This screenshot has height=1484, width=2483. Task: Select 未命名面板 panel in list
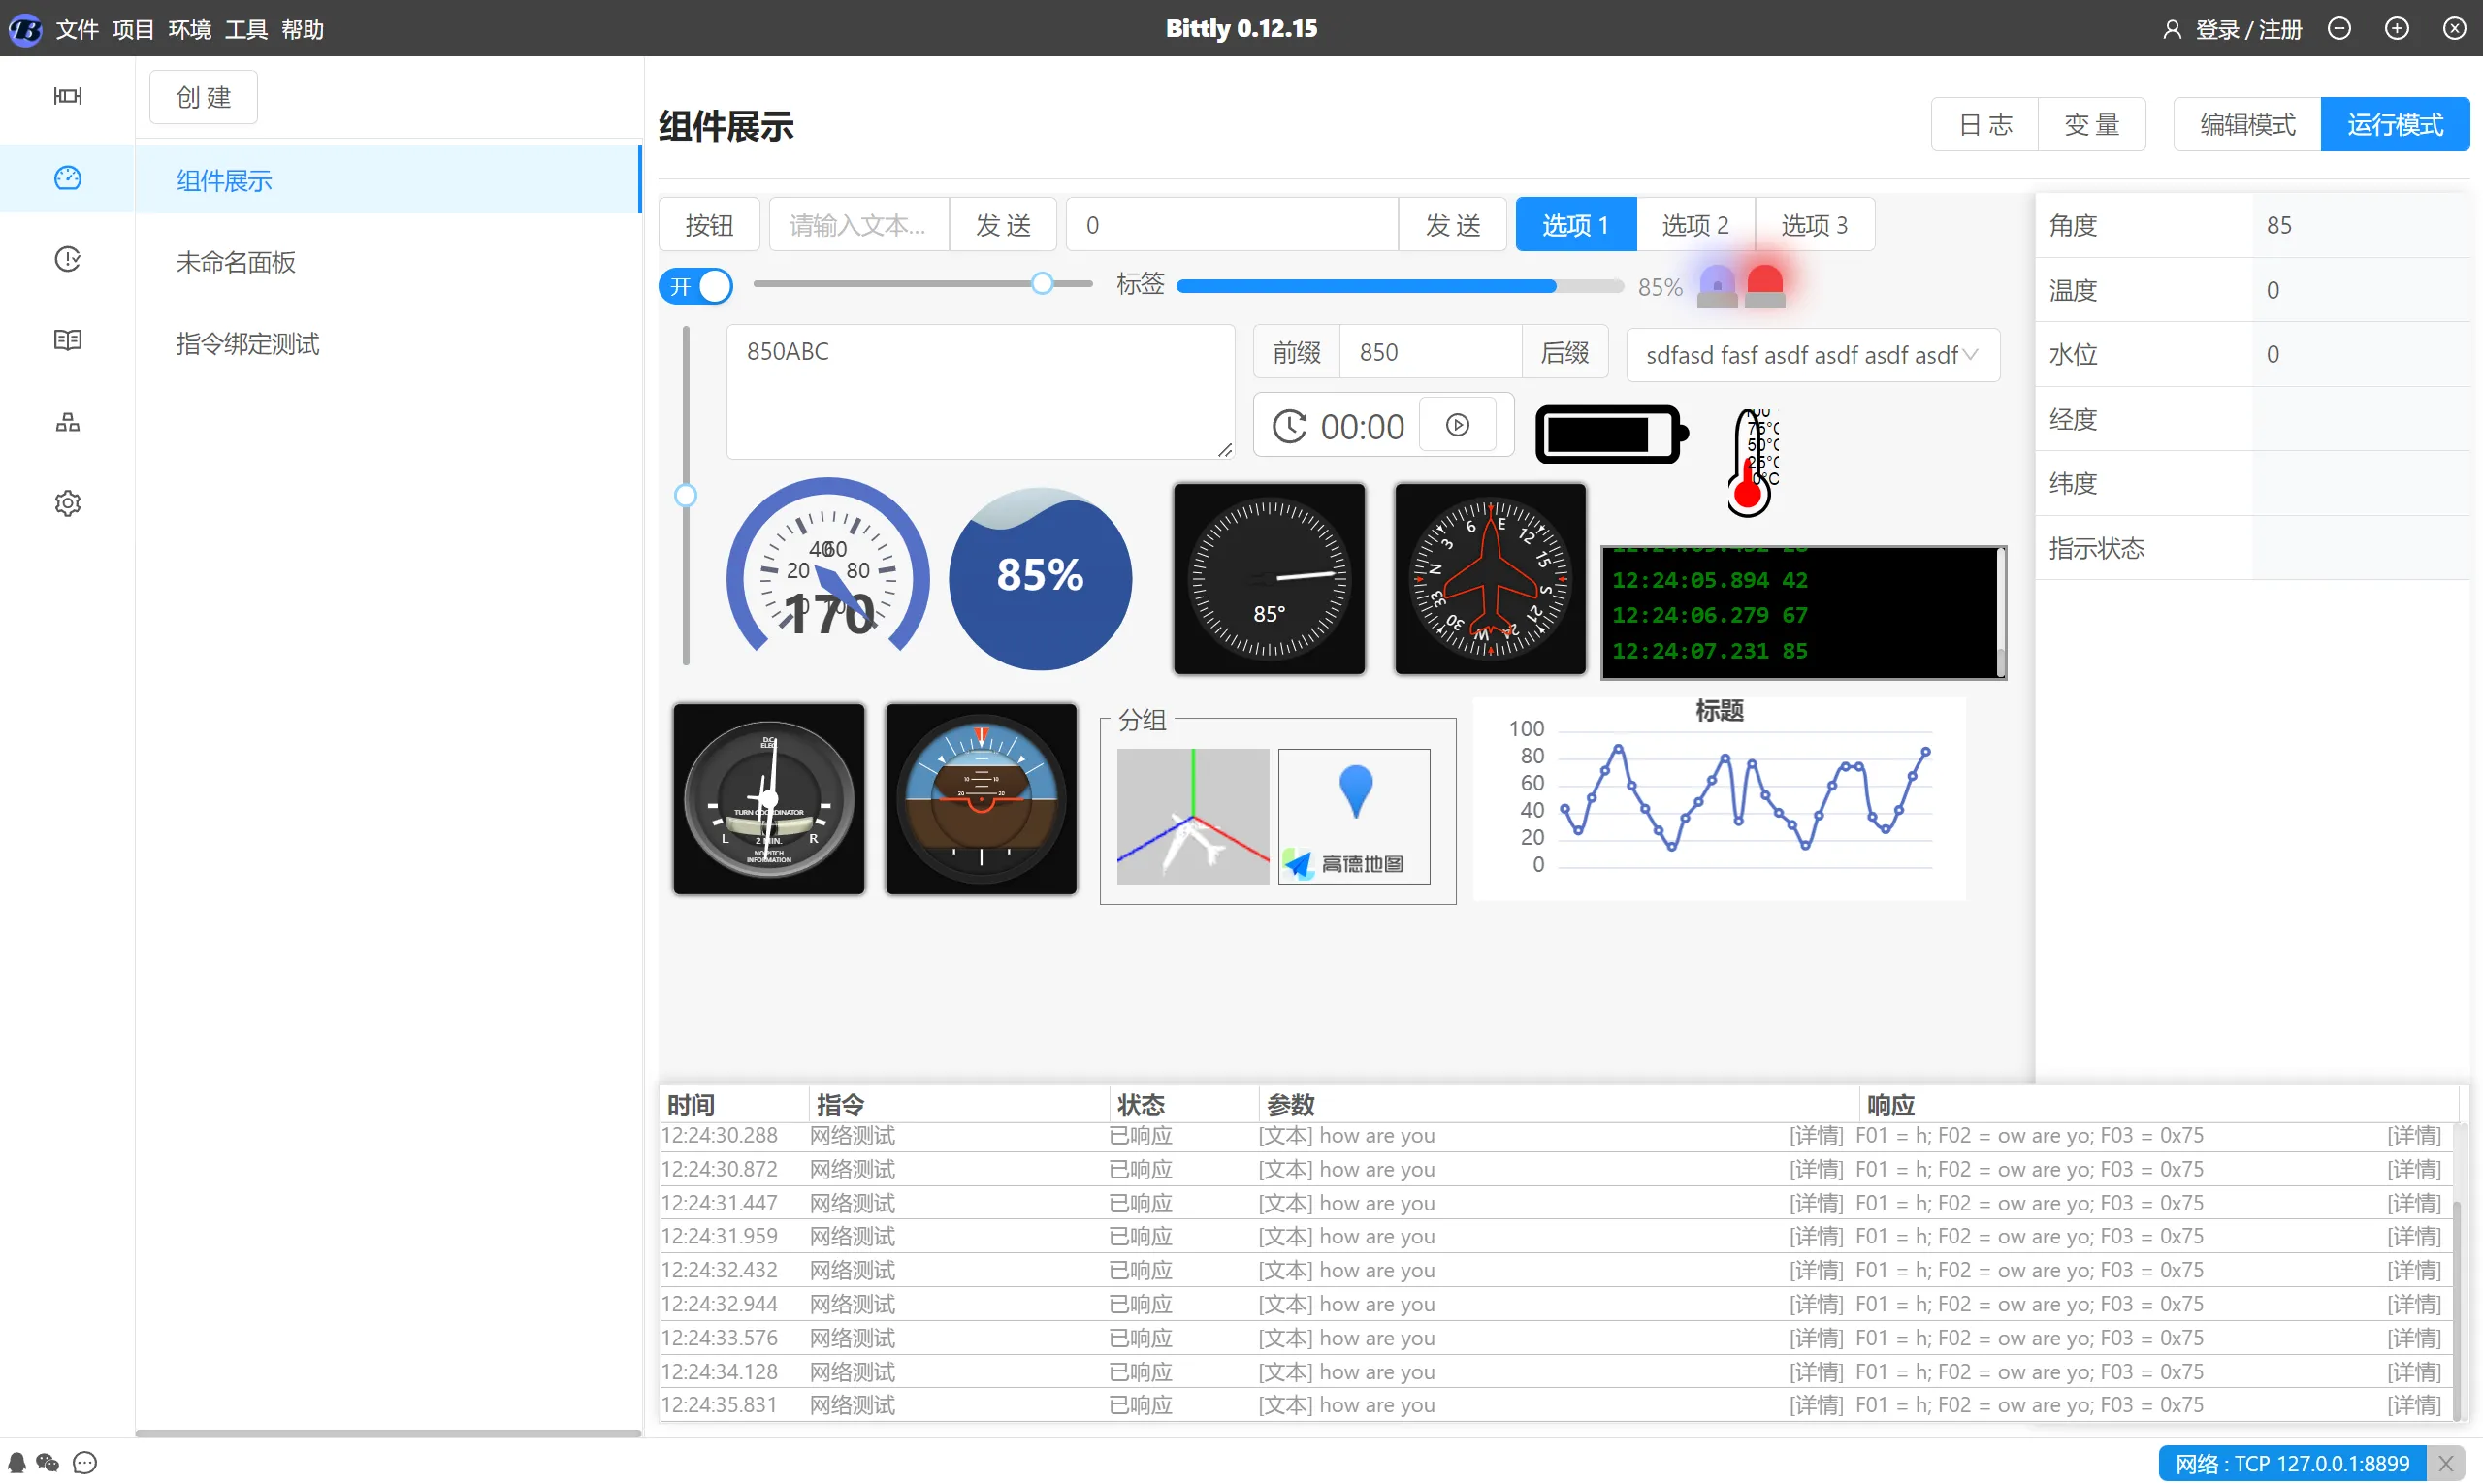pyautogui.click(x=388, y=262)
